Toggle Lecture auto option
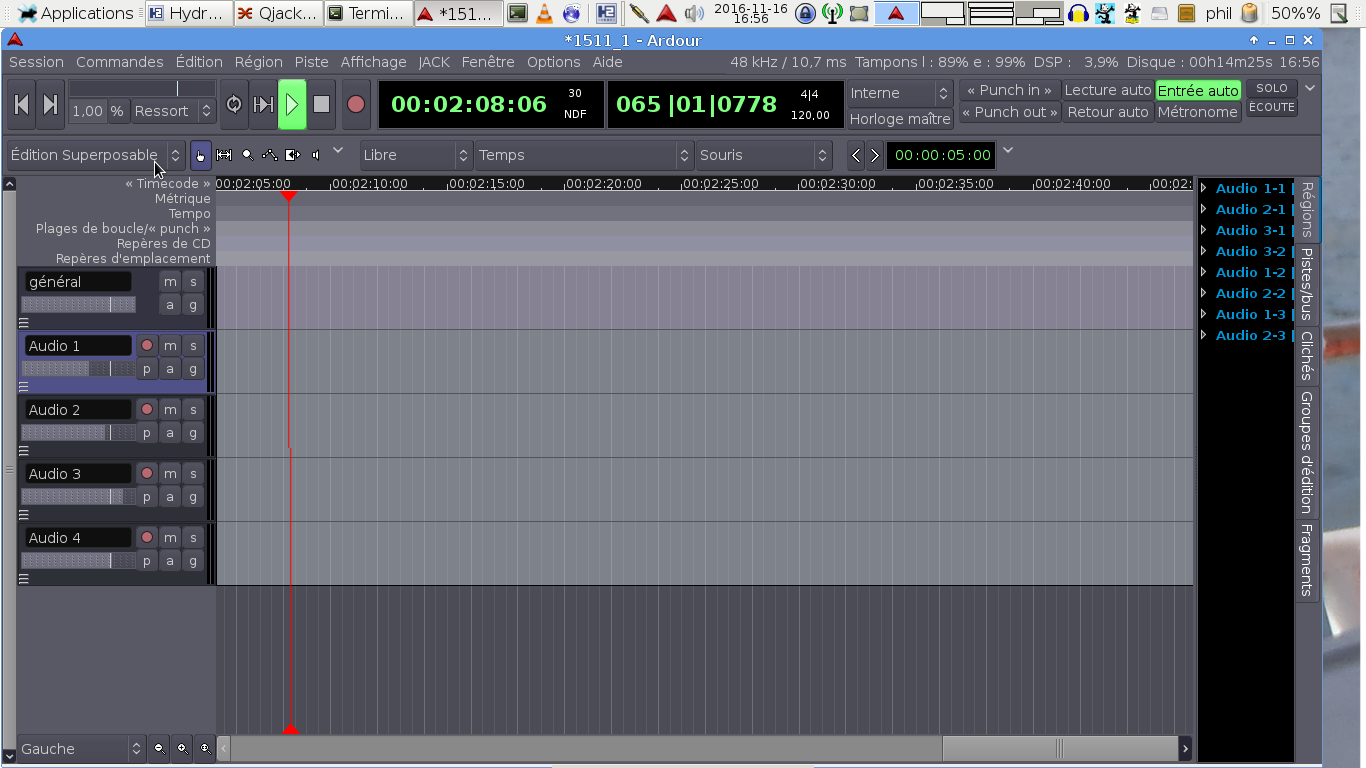This screenshot has height=768, width=1366. (x=1107, y=91)
